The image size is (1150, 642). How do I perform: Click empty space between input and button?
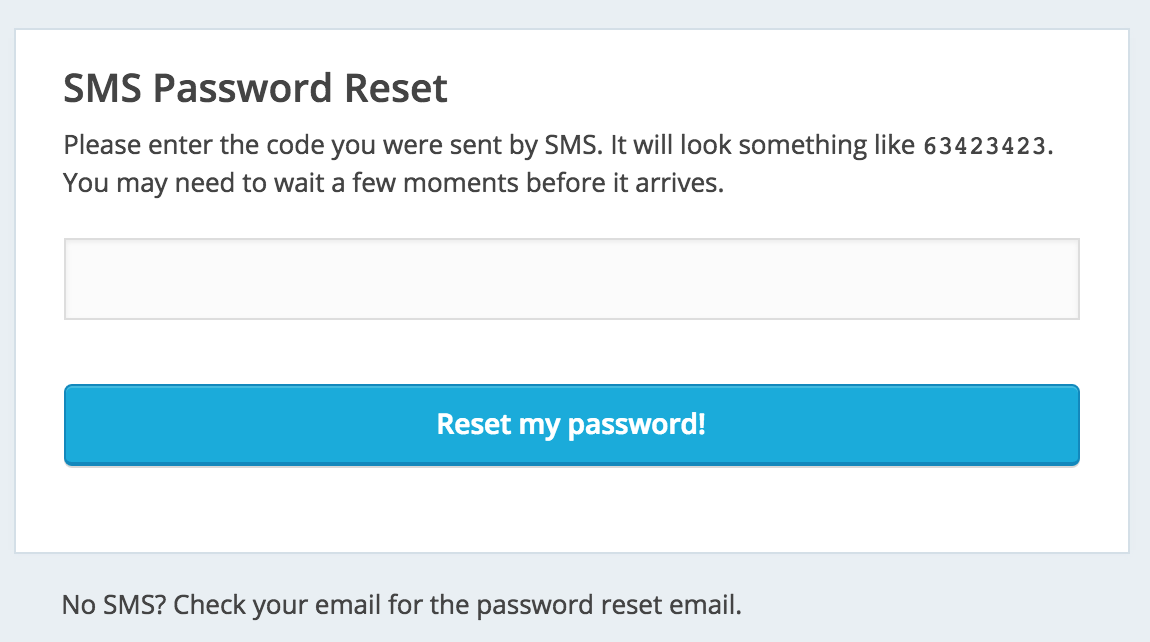(571, 351)
